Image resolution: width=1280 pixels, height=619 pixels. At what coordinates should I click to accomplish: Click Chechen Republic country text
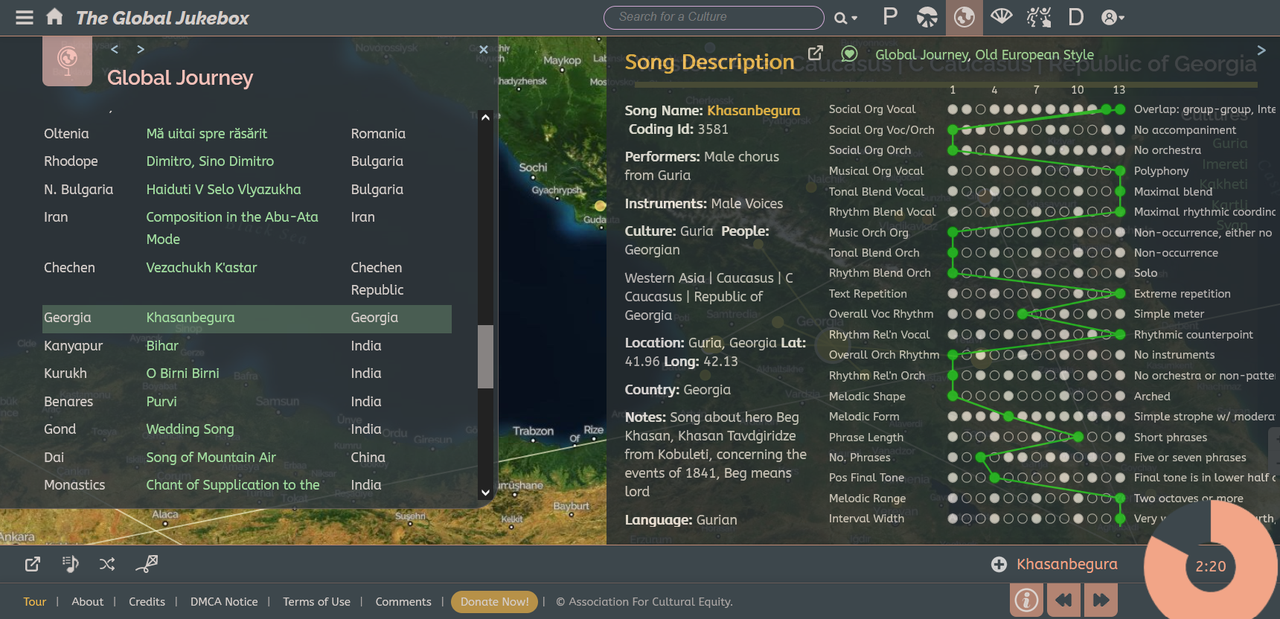tap(377, 279)
